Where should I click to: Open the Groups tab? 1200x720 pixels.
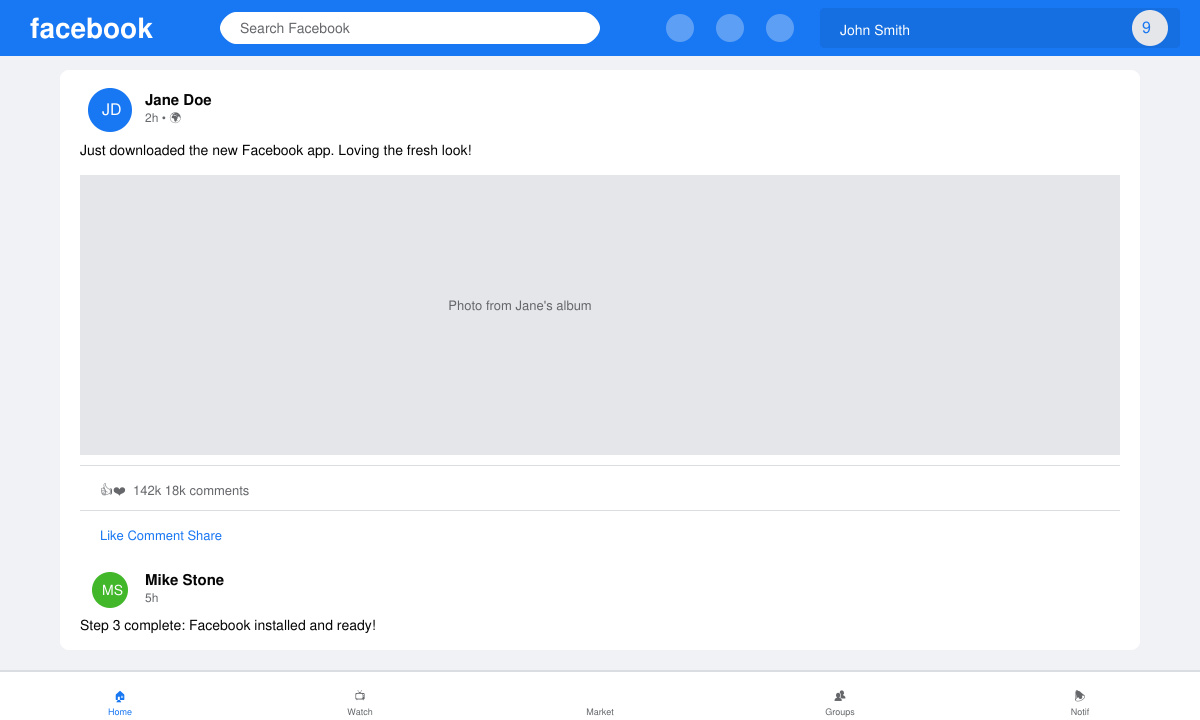coord(840,702)
